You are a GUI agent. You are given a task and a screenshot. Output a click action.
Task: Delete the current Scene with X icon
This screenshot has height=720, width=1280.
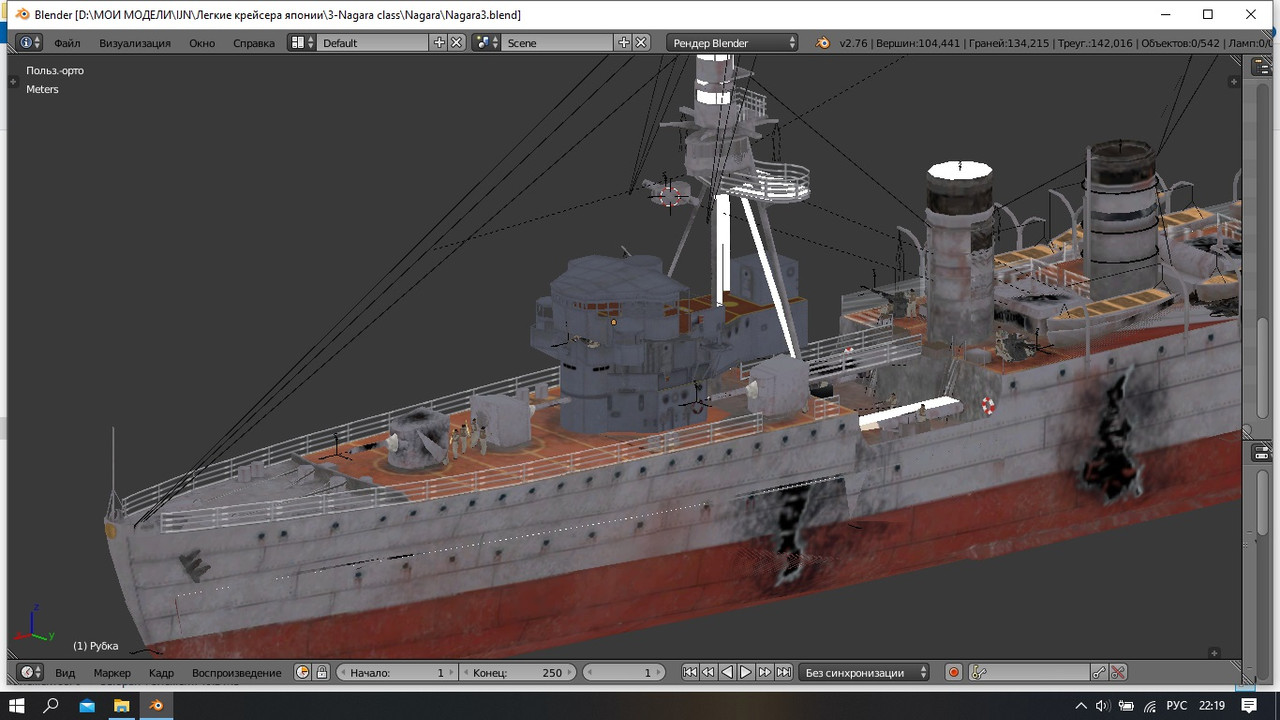pyautogui.click(x=641, y=43)
